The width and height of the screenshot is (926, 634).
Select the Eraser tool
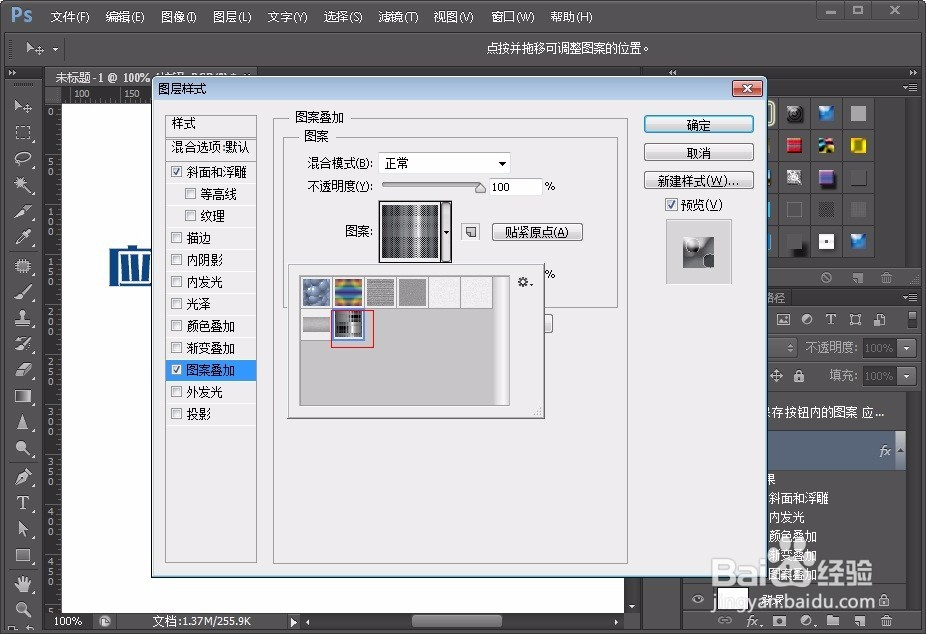tap(23, 370)
